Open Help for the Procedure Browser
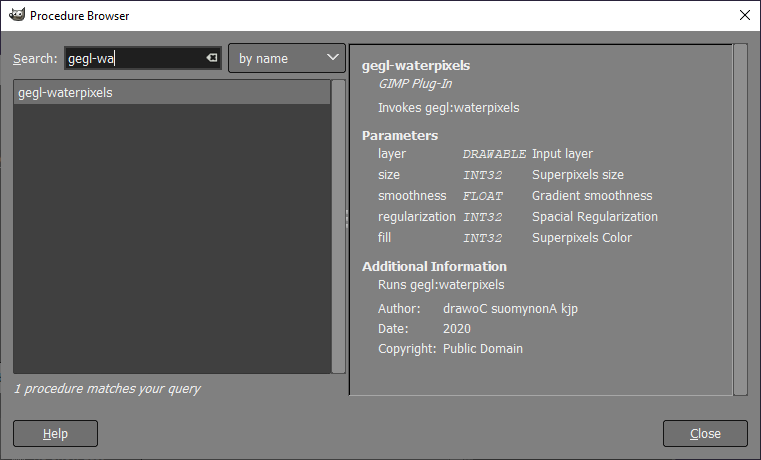This screenshot has width=761, height=460. point(55,433)
